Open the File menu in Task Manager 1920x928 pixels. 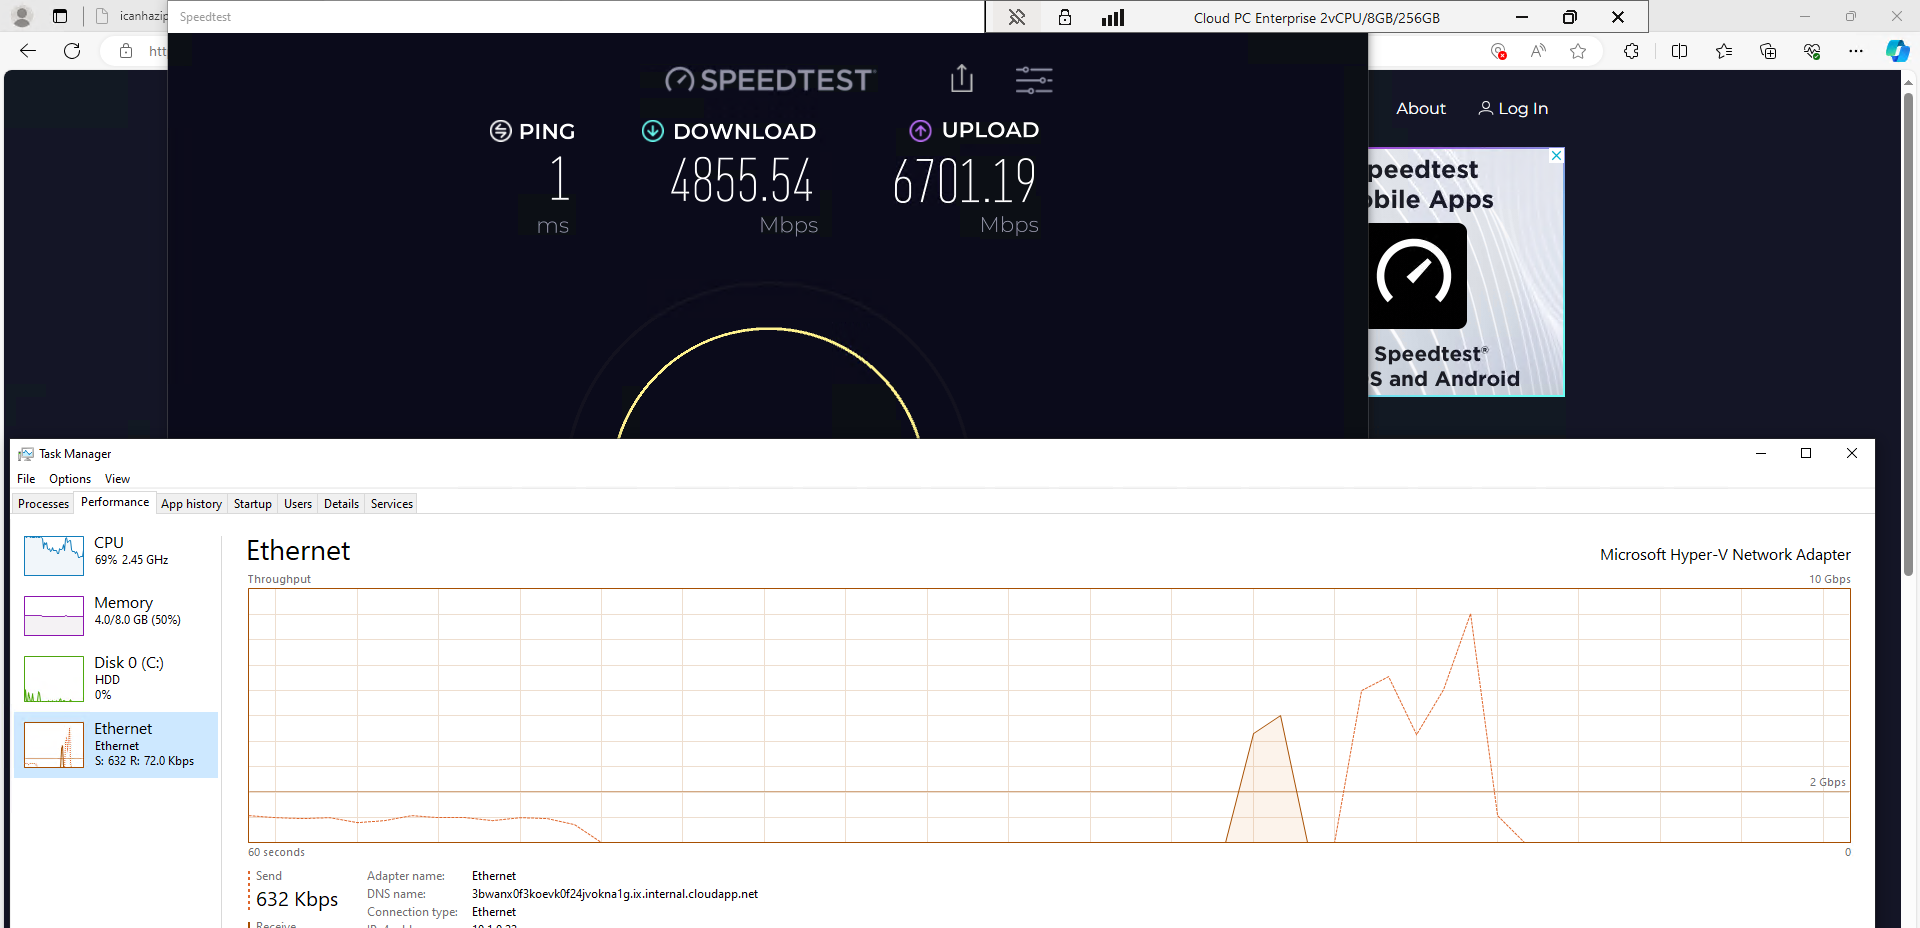[26, 479]
